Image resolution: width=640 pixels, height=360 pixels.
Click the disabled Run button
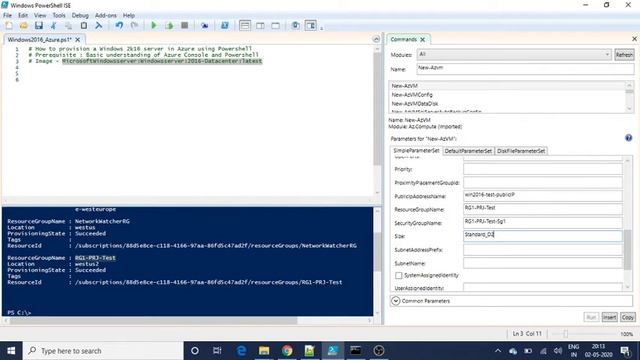(x=591, y=317)
